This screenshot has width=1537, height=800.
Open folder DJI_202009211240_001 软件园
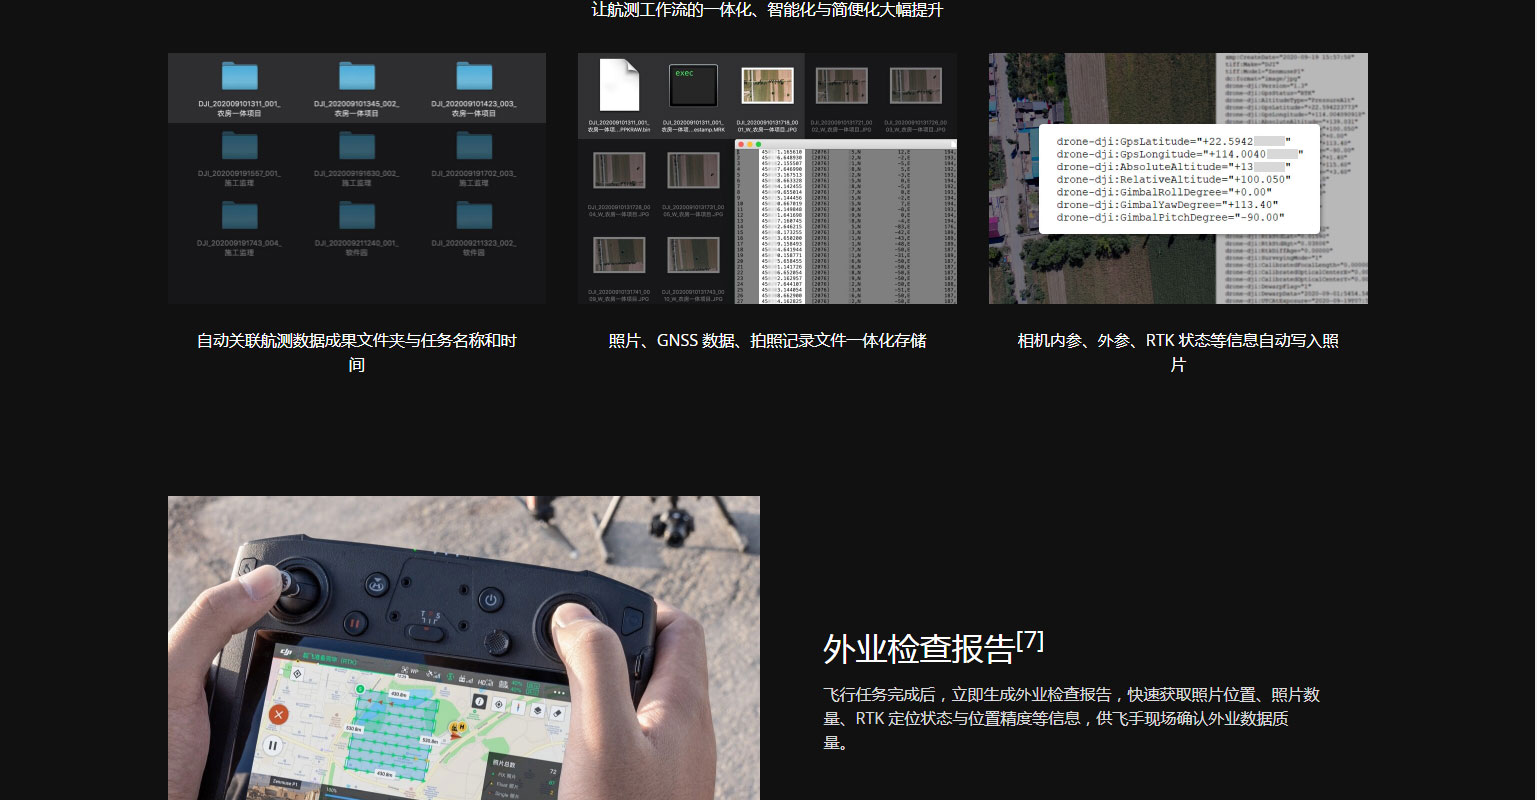[x=357, y=229]
